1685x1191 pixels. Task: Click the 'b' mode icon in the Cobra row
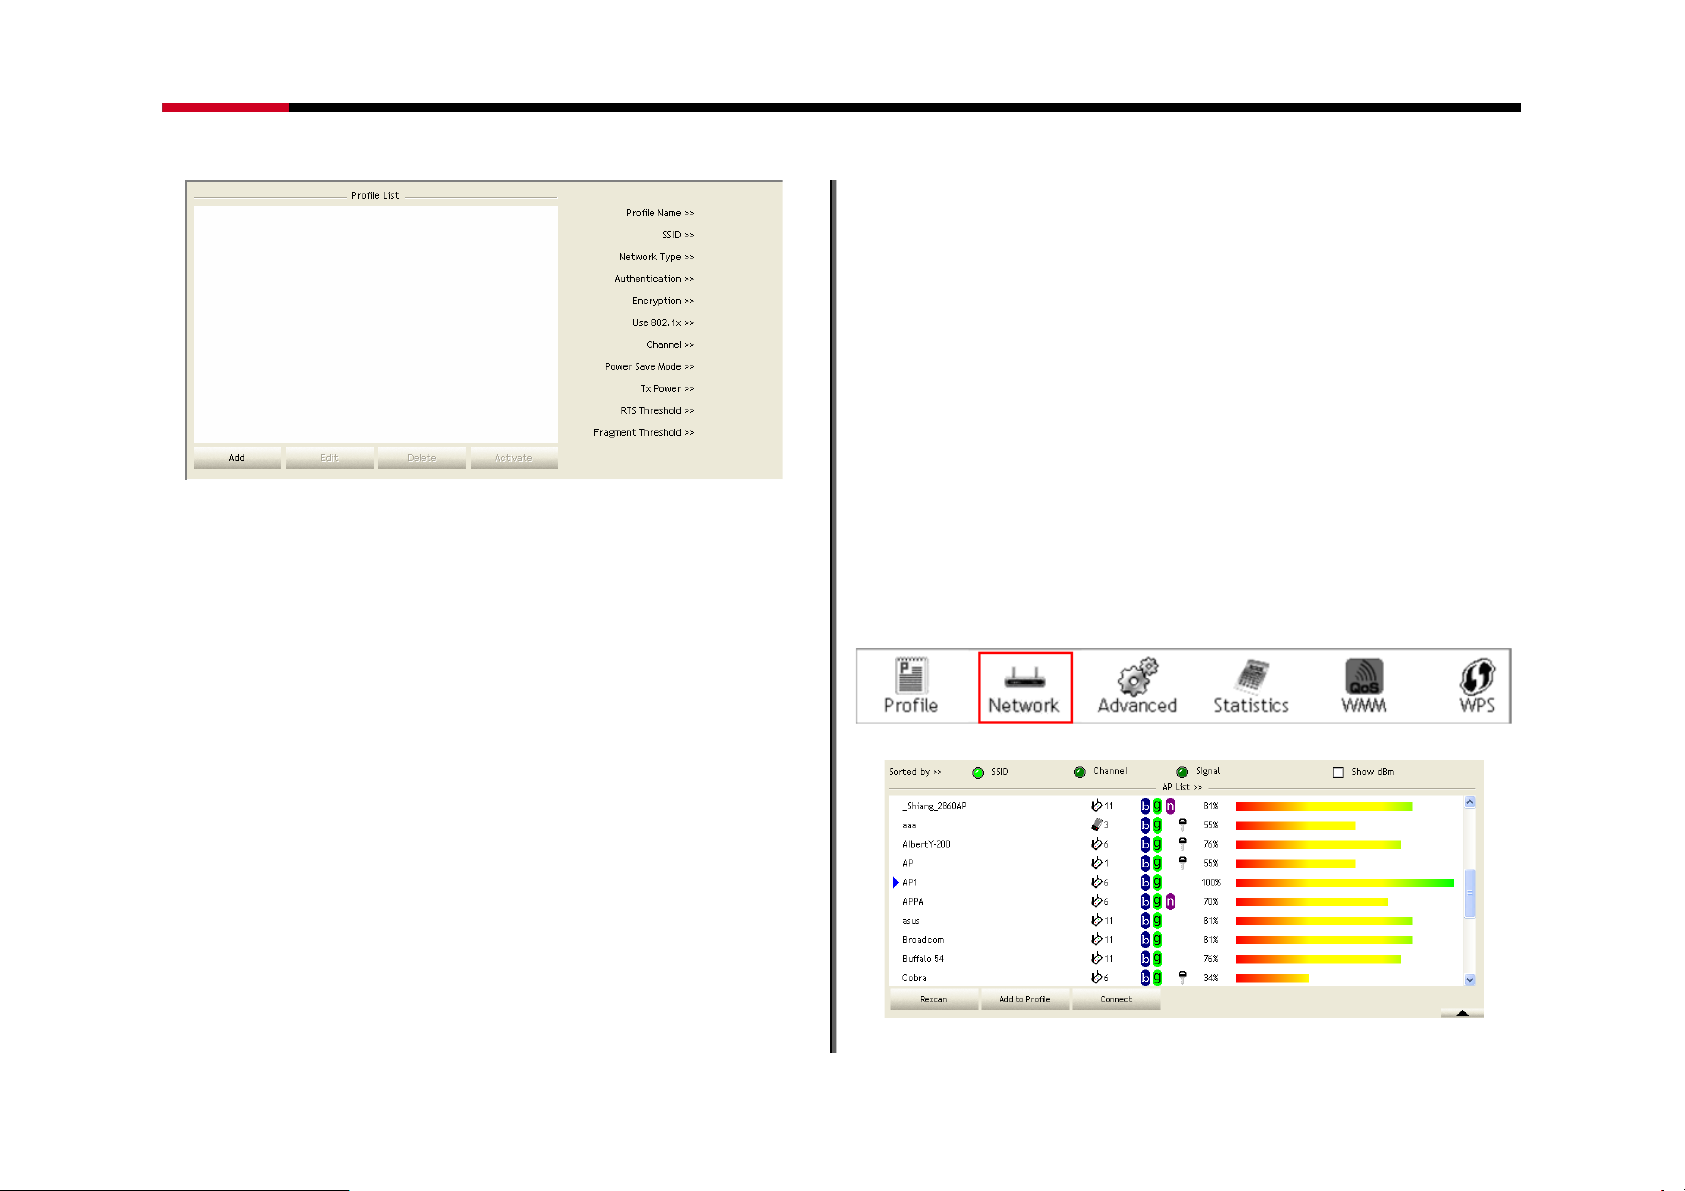point(1146,977)
